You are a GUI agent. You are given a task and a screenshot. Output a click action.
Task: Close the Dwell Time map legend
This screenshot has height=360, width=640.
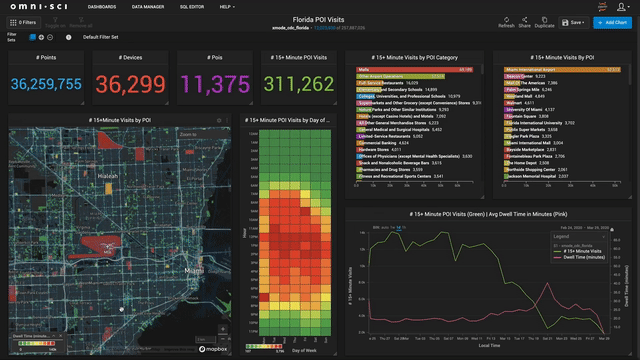60,336
